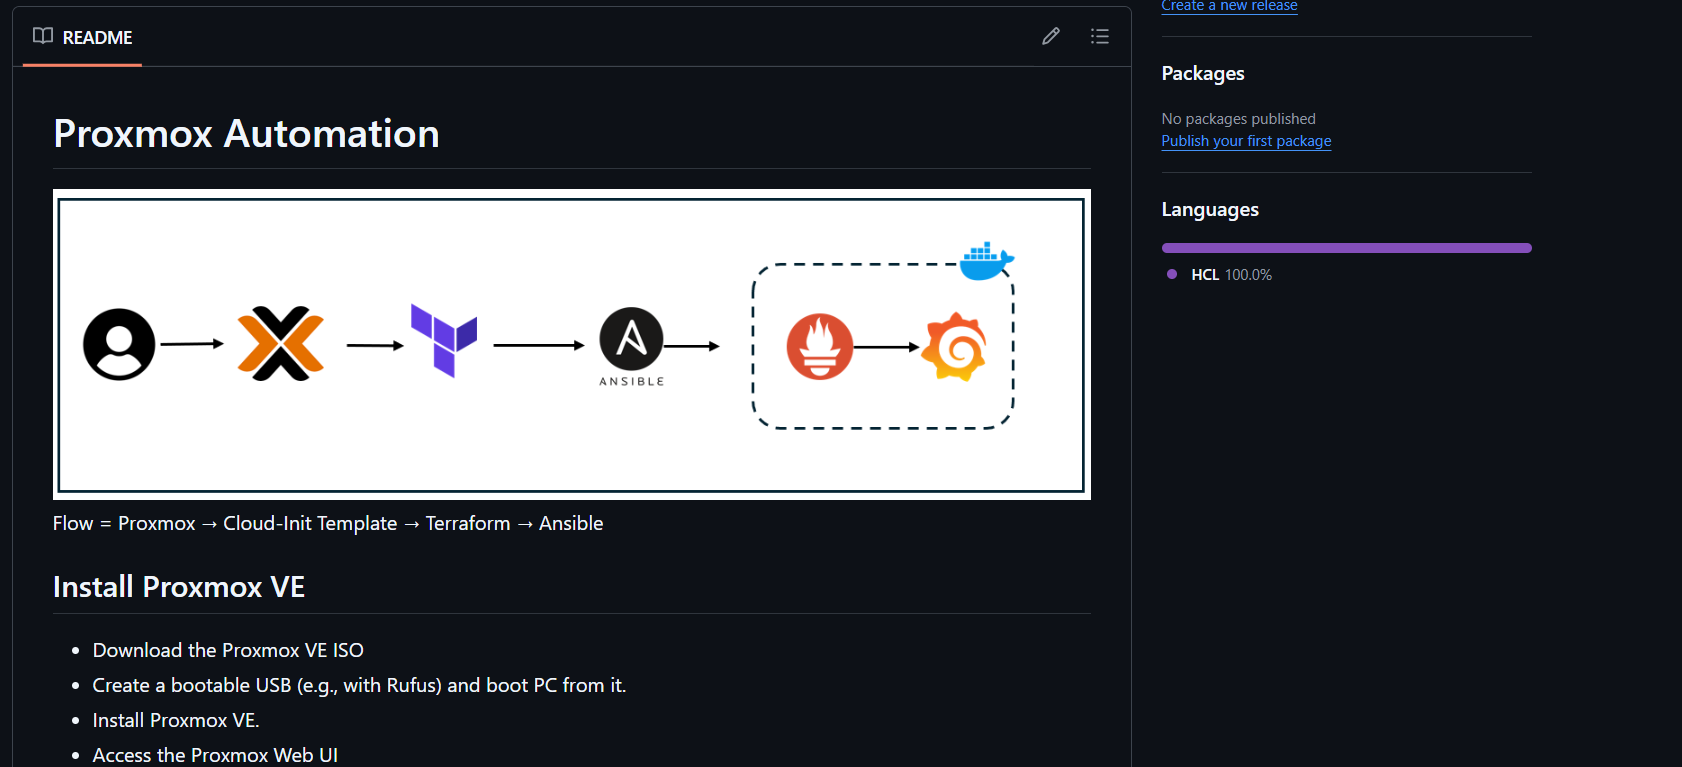
Task: Click the book icon beside README
Action: (42, 37)
